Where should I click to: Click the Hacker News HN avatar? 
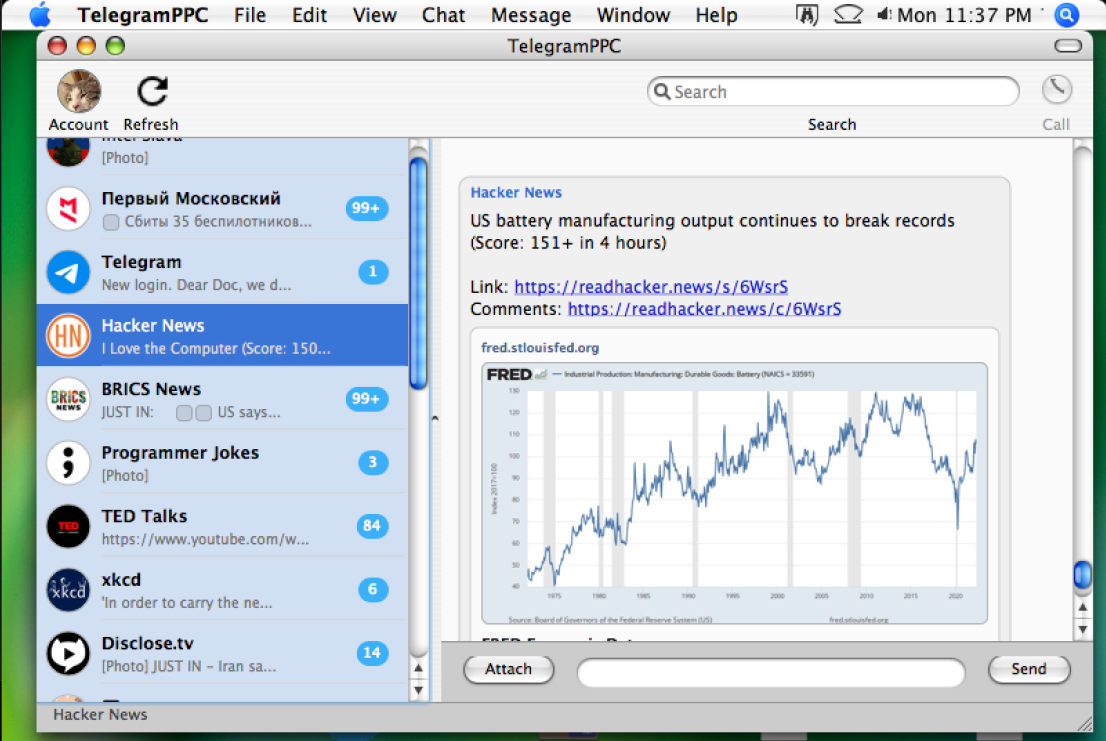pos(68,336)
